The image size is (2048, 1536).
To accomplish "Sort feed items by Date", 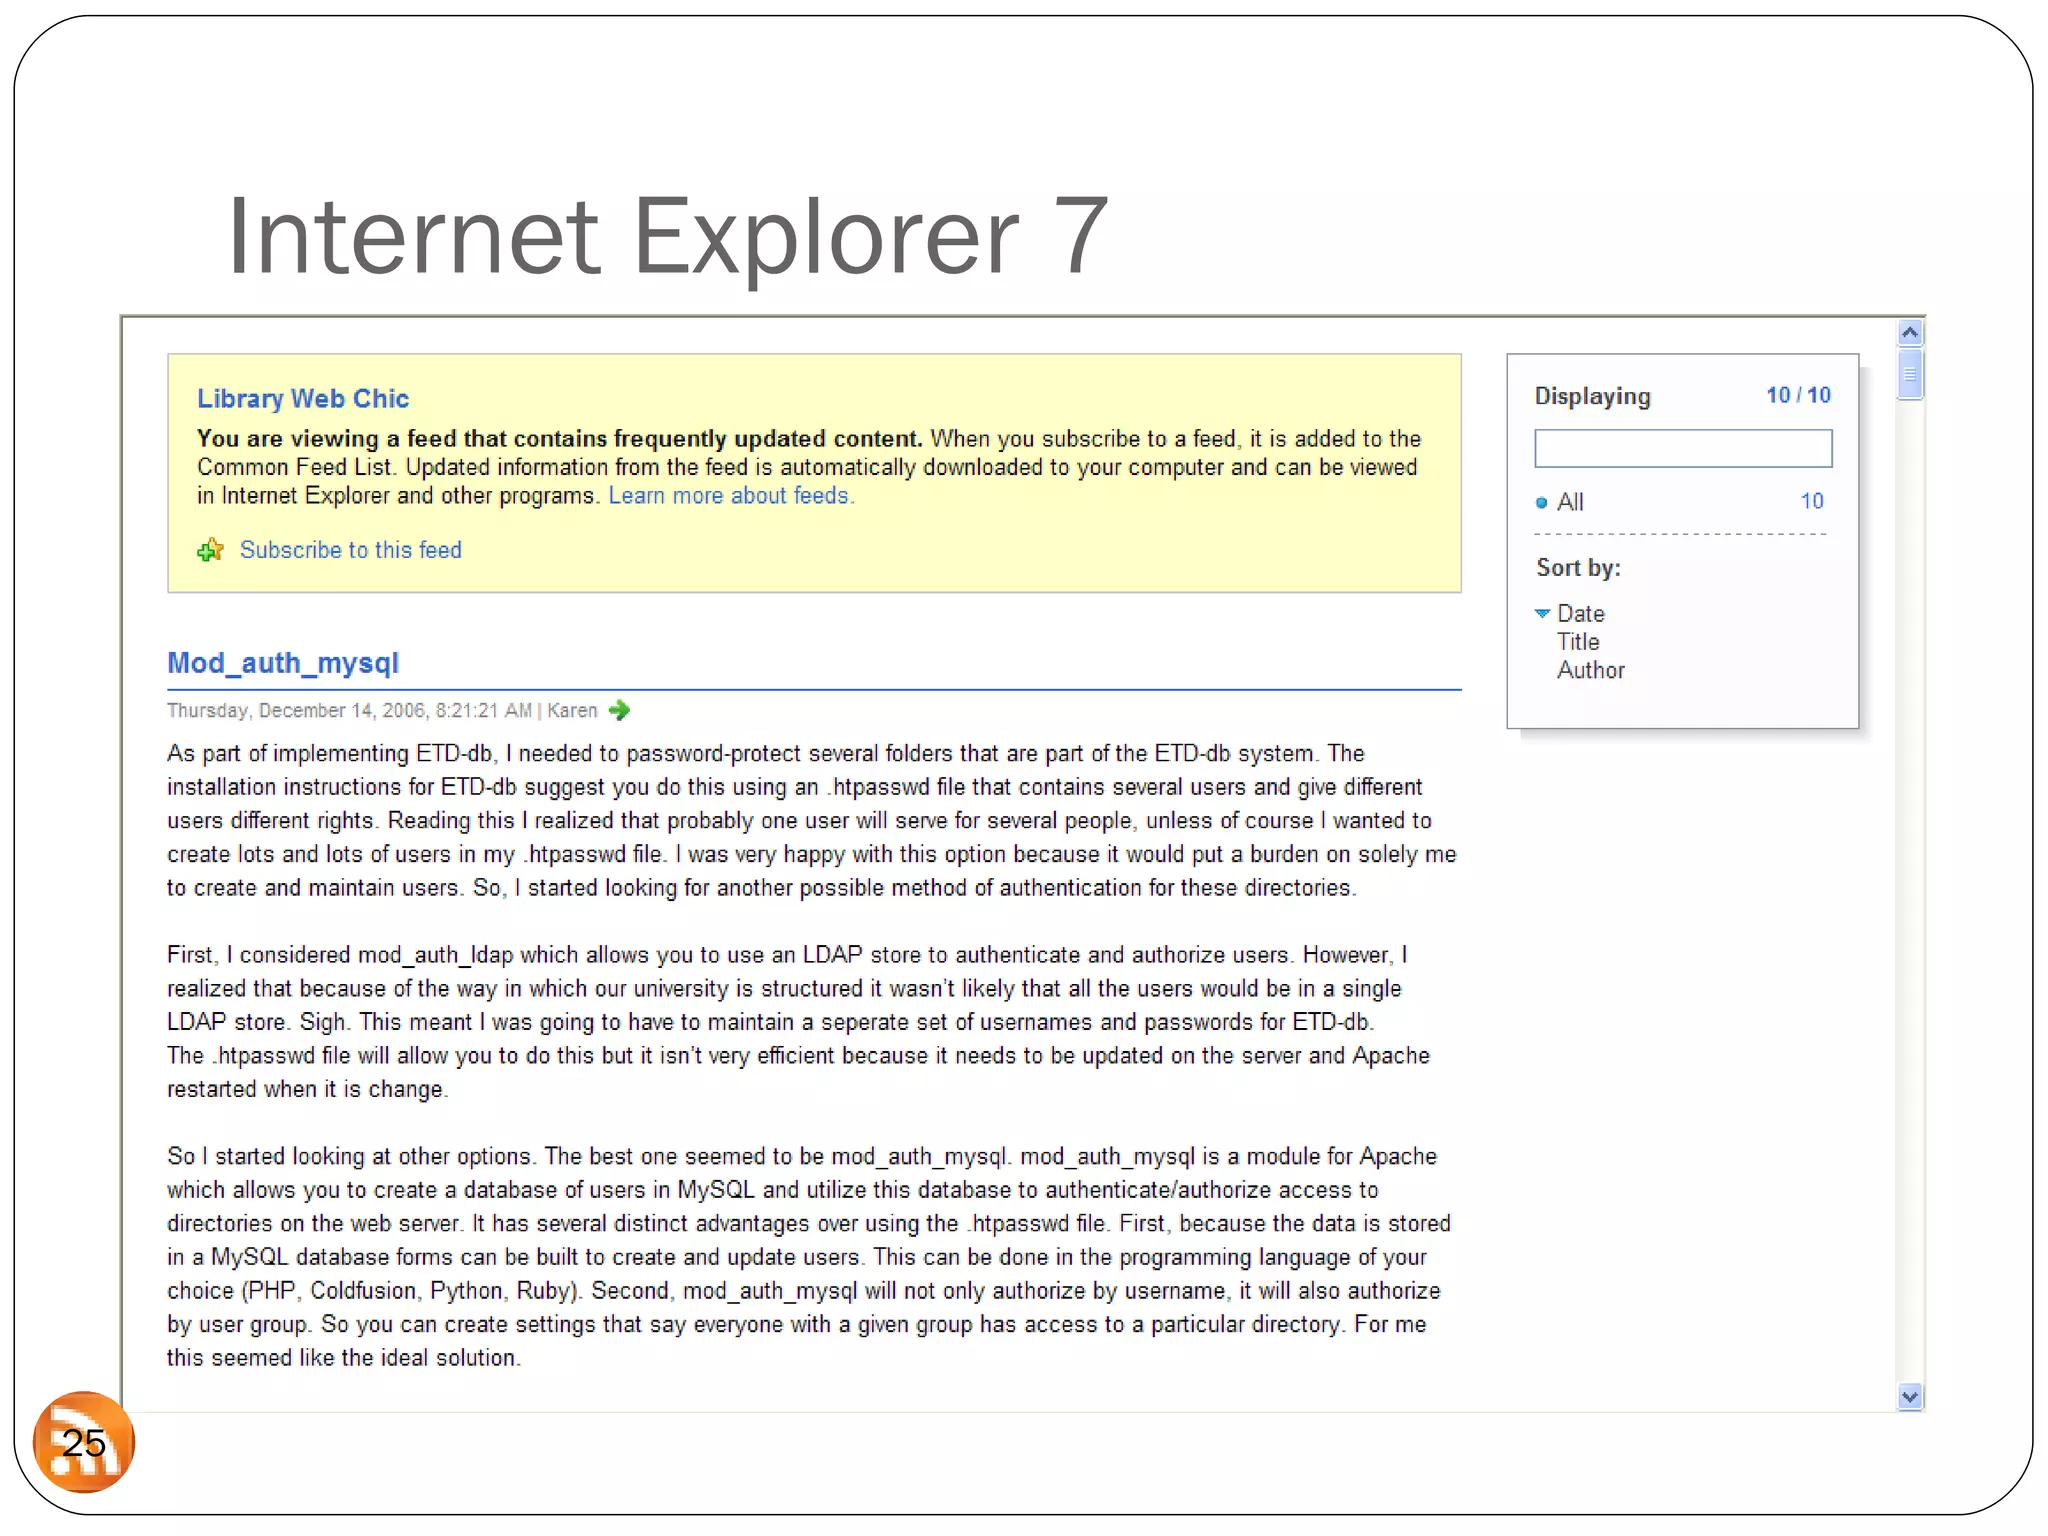I will [1580, 614].
